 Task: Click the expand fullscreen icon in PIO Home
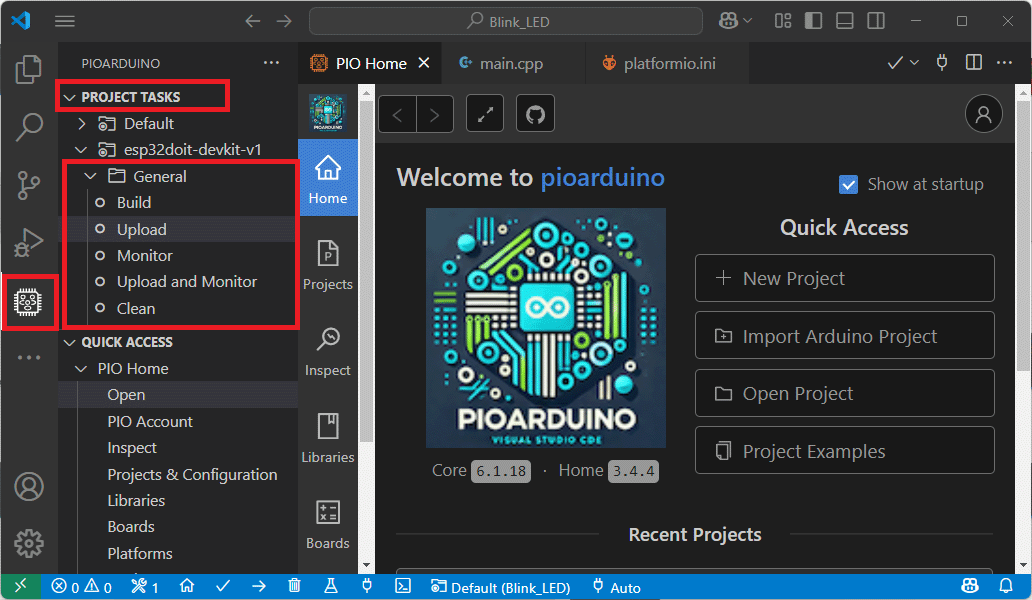(485, 114)
